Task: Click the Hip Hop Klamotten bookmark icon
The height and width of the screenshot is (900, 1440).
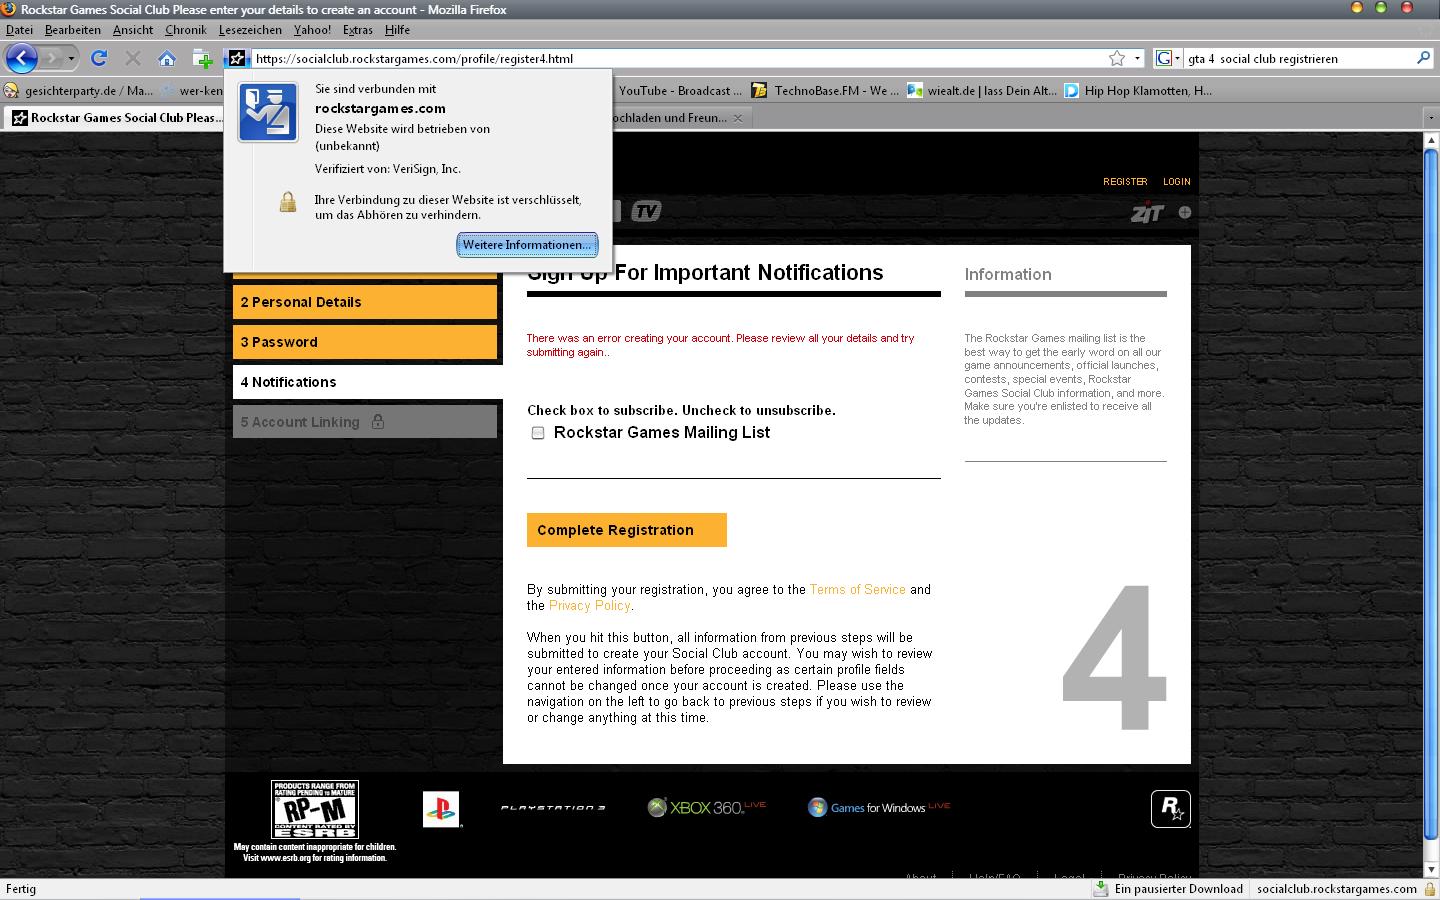Action: (x=1072, y=90)
